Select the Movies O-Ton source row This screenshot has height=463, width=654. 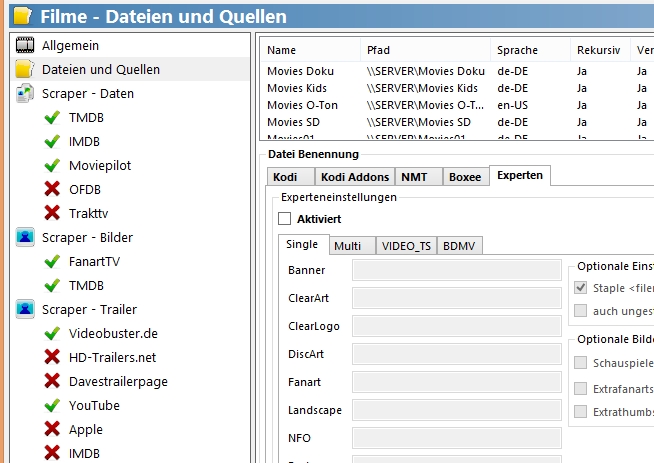457,105
